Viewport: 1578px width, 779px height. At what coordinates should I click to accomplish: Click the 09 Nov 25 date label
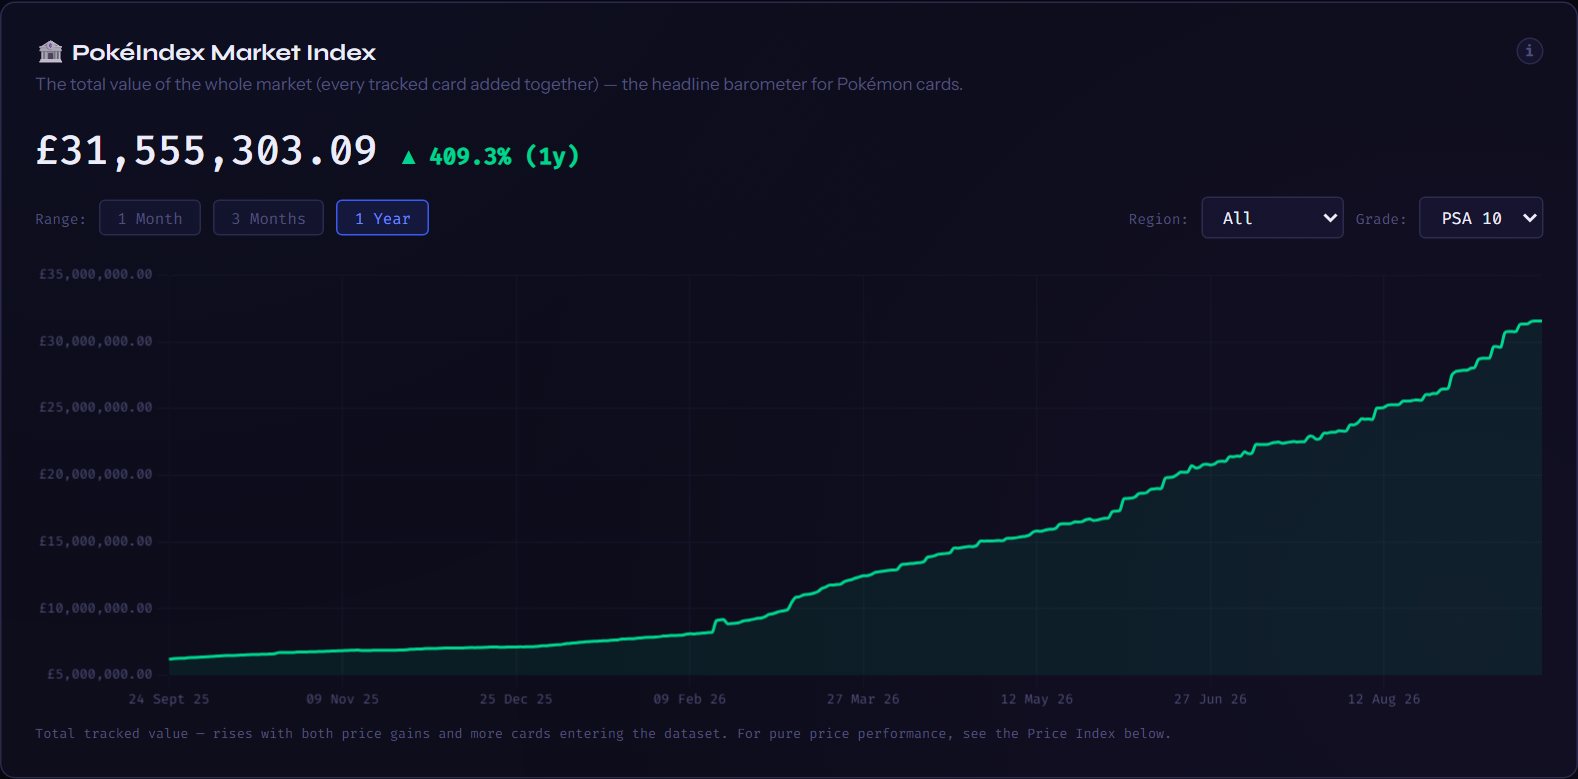click(342, 699)
